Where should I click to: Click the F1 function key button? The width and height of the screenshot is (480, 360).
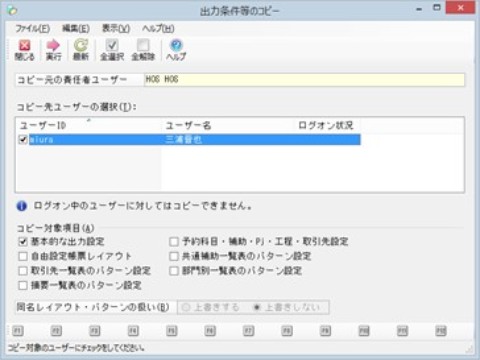coord(18,331)
